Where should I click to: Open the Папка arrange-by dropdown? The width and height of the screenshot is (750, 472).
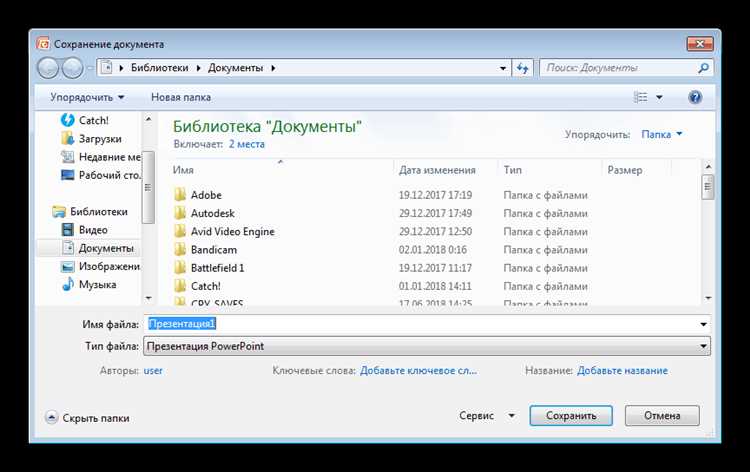point(662,134)
